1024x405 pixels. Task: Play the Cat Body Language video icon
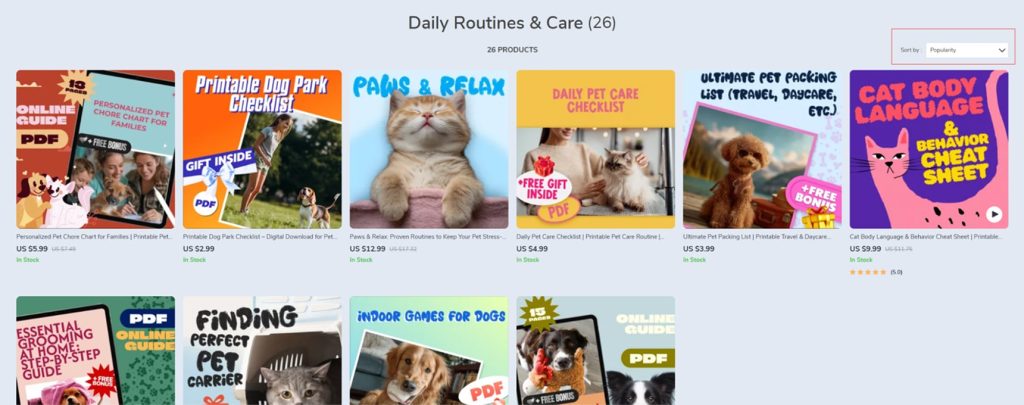(x=994, y=214)
